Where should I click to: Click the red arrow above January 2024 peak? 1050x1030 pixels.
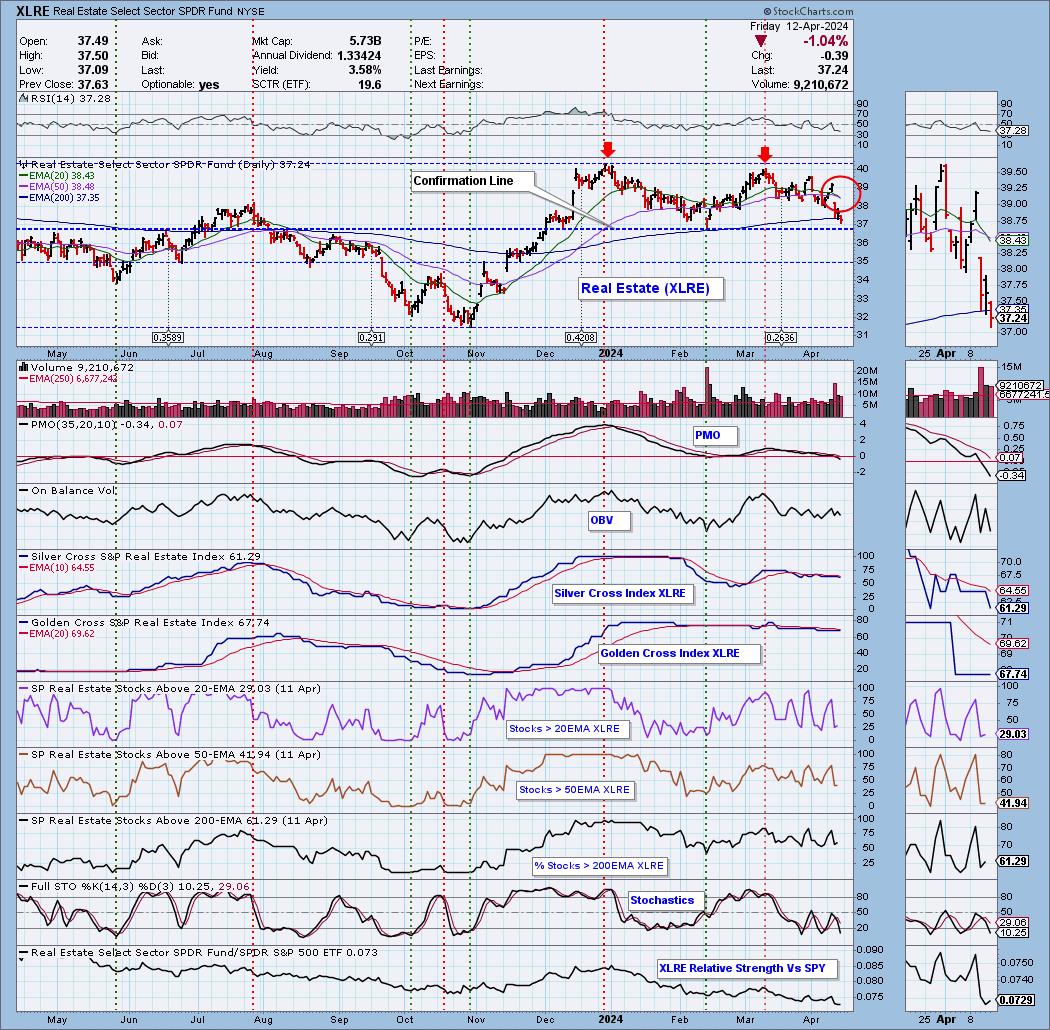[607, 149]
